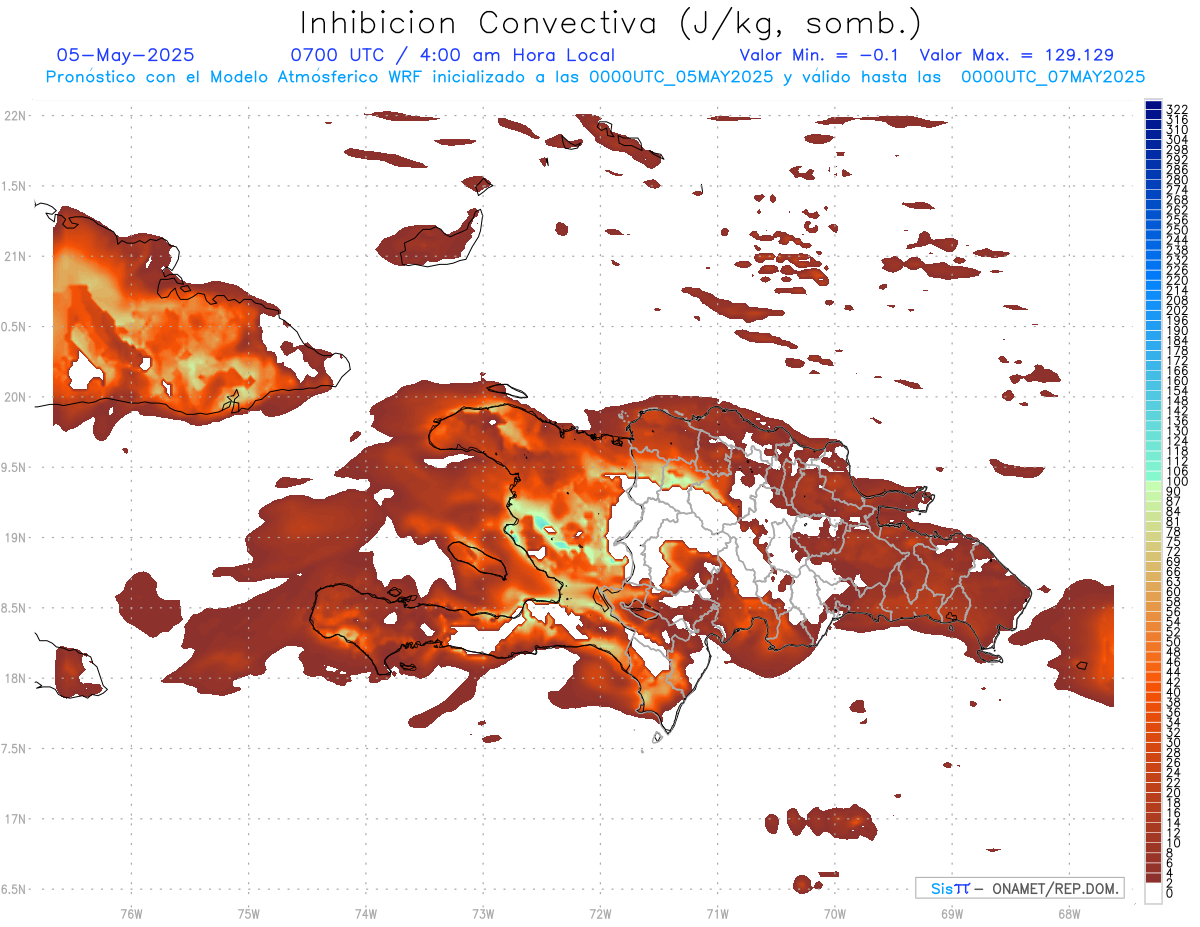Click the valid-until time "0000UTC_07MAY2025"
The width and height of the screenshot is (1200, 927).
pyautogui.click(x=1053, y=76)
